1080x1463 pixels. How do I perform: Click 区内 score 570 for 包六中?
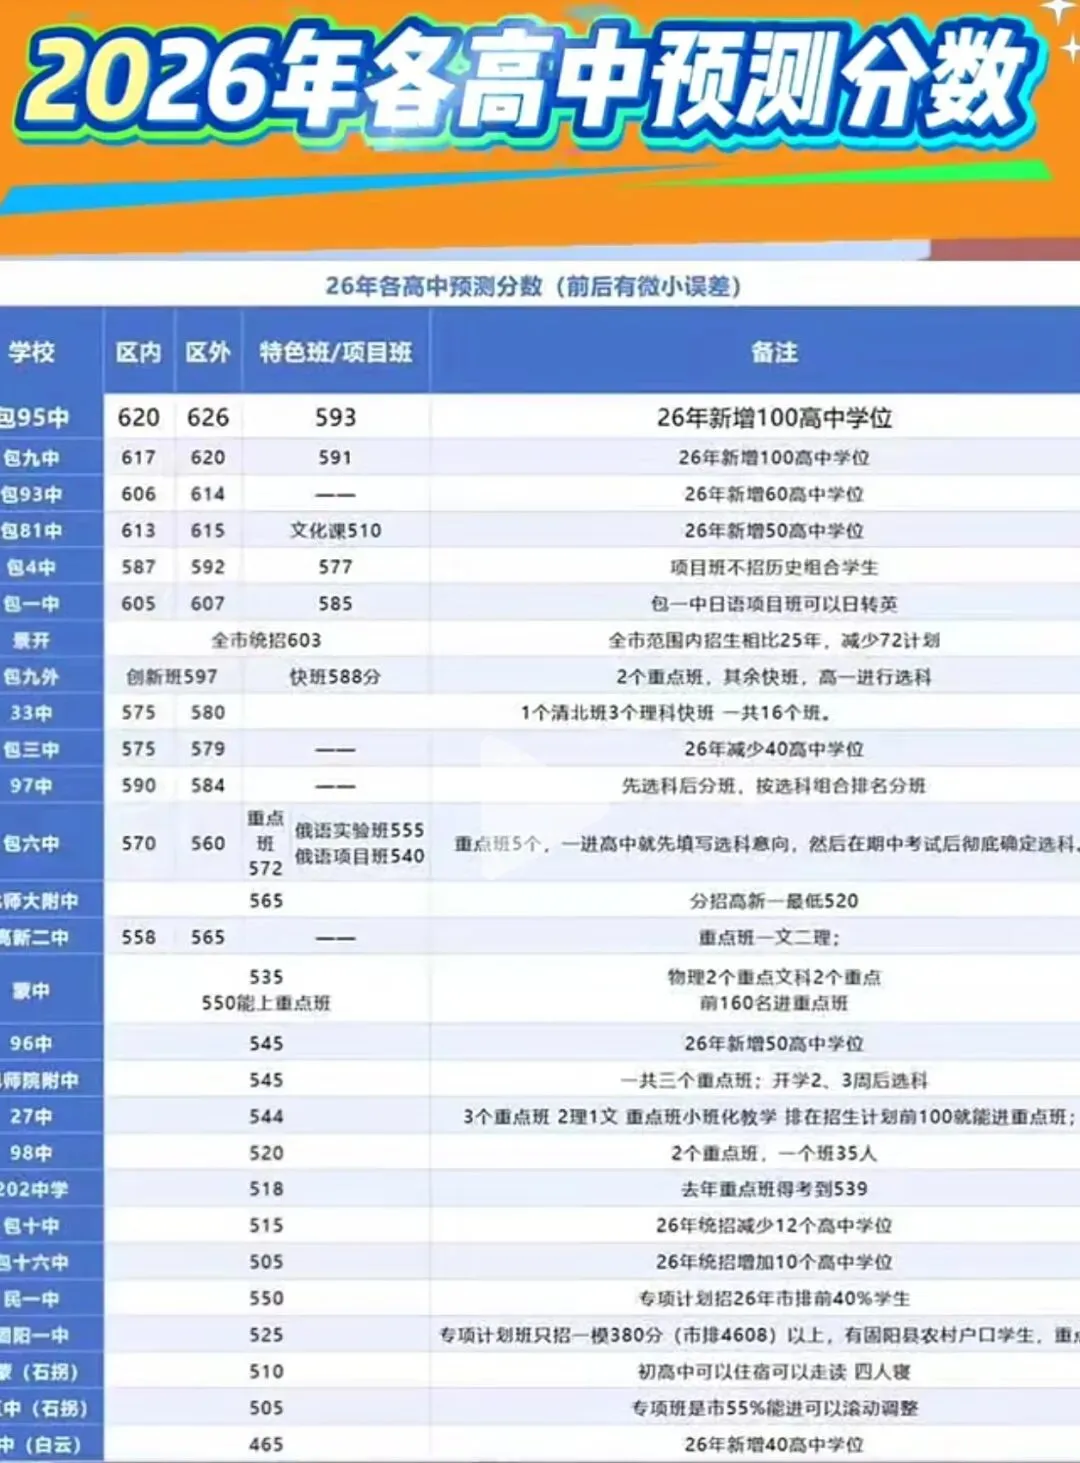click(138, 844)
